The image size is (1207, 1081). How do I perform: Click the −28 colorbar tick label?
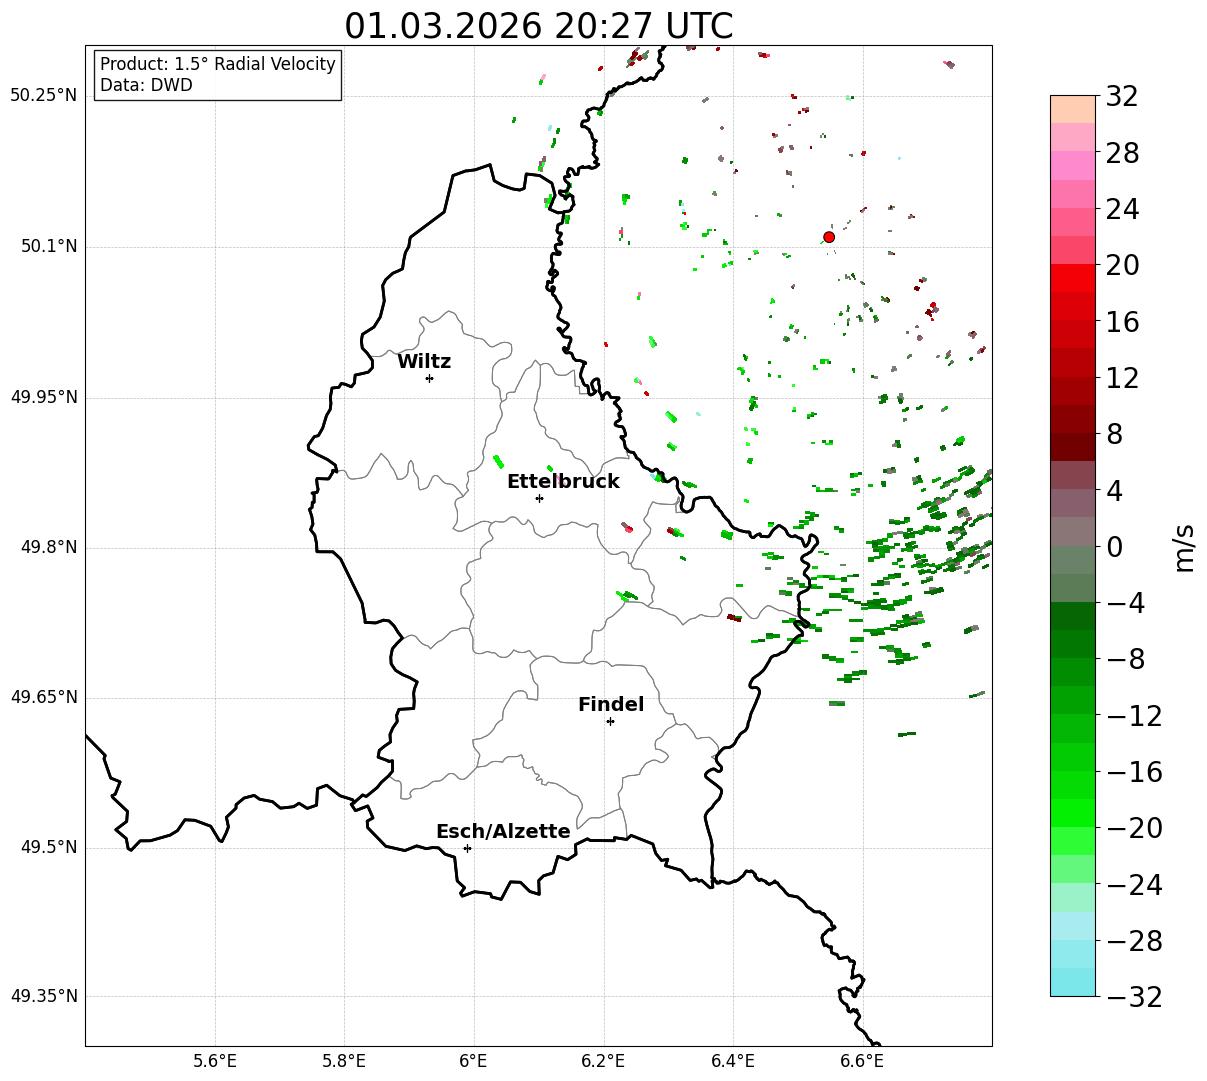tap(1133, 941)
